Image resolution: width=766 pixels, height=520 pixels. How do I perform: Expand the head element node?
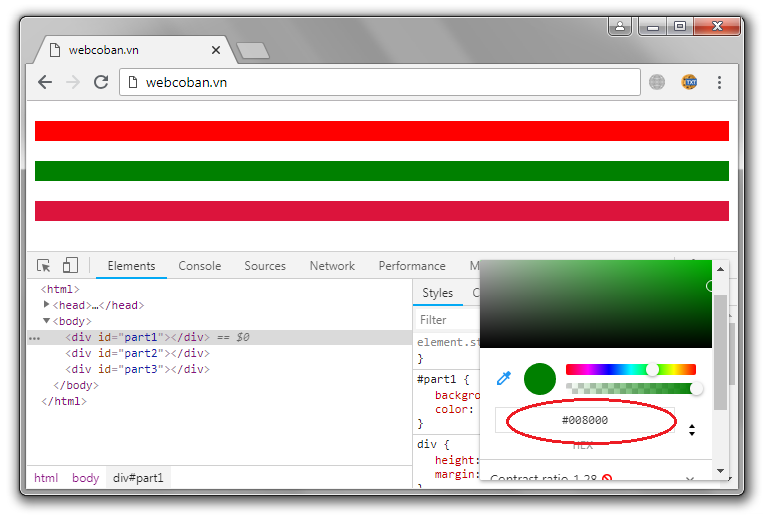click(47, 305)
